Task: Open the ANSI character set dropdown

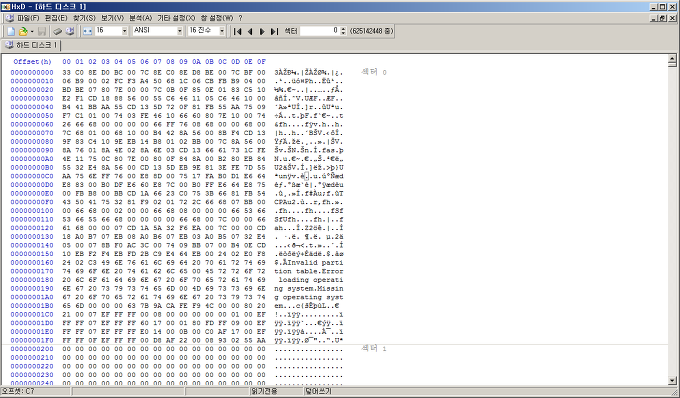Action: pyautogui.click(x=180, y=31)
